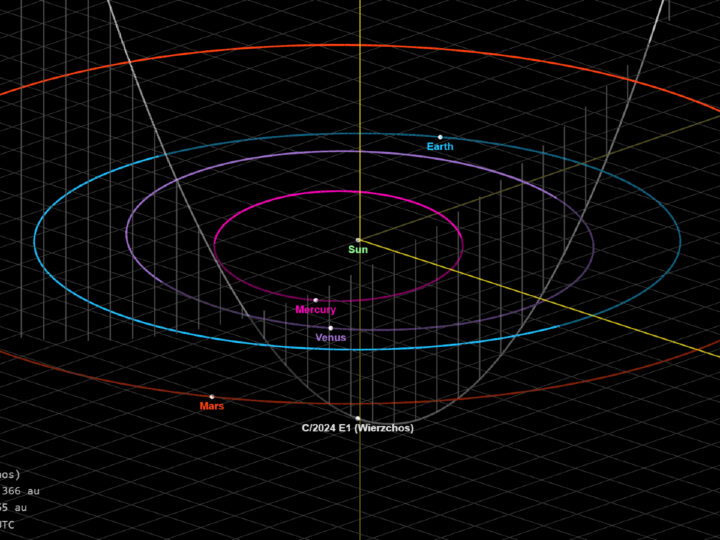Select the magenta Mercury label
This screenshot has width=720, height=540.
[x=316, y=310]
